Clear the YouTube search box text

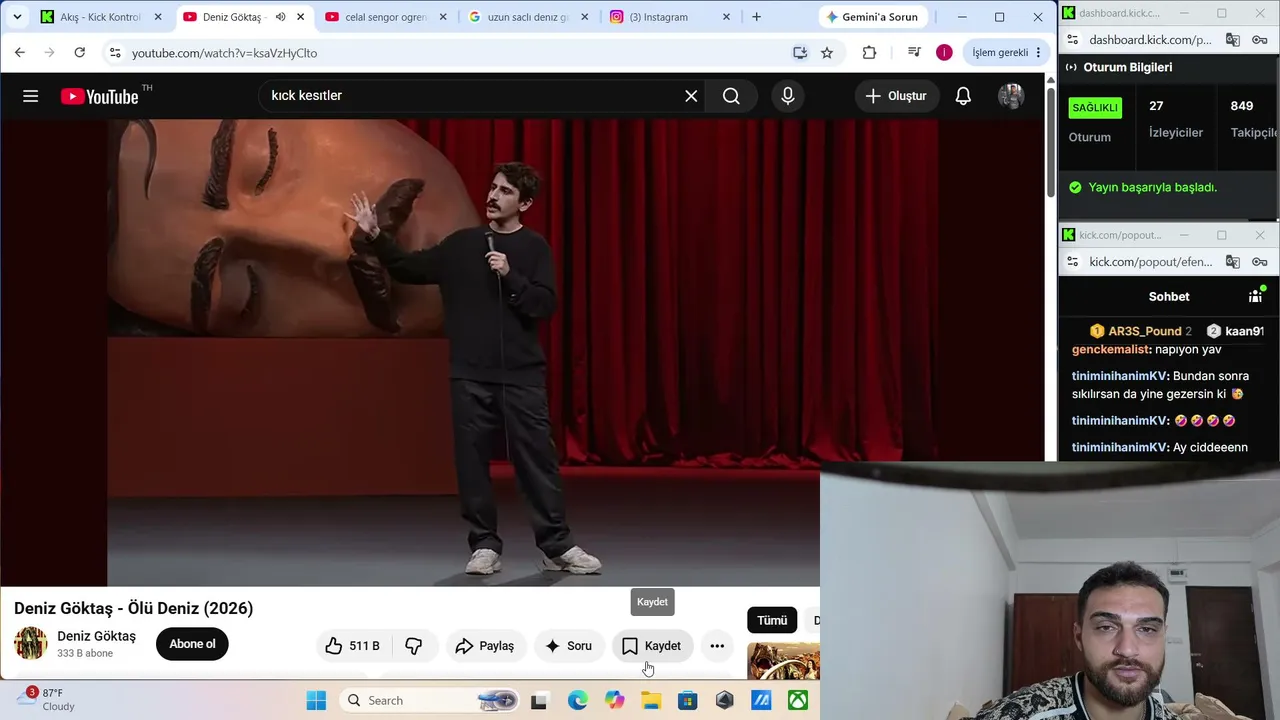point(691,96)
